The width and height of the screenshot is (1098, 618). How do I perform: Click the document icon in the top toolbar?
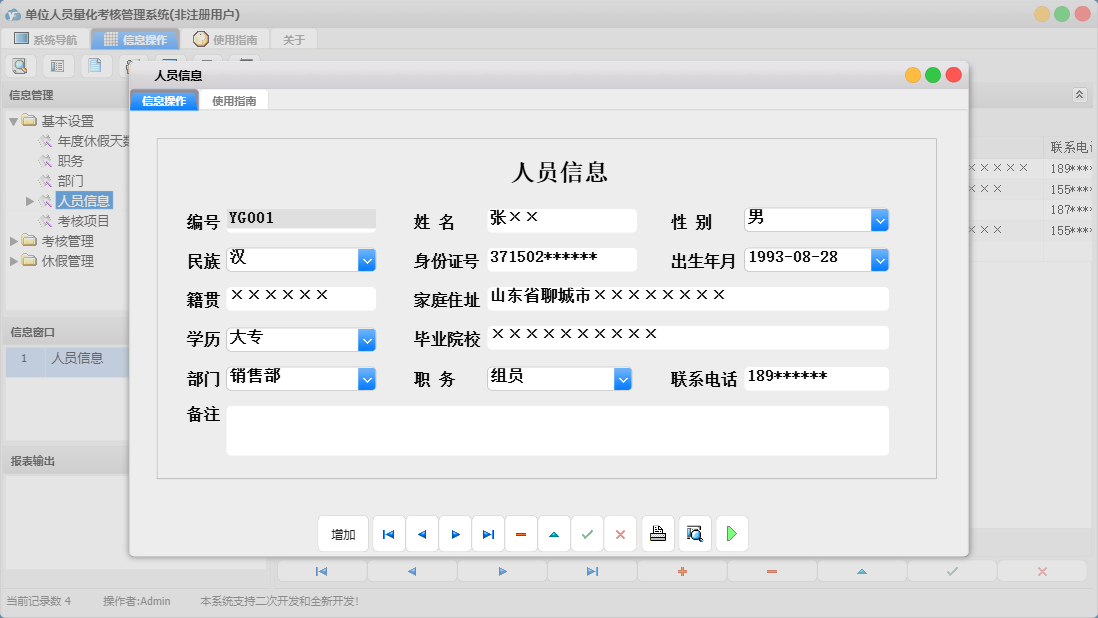95,65
